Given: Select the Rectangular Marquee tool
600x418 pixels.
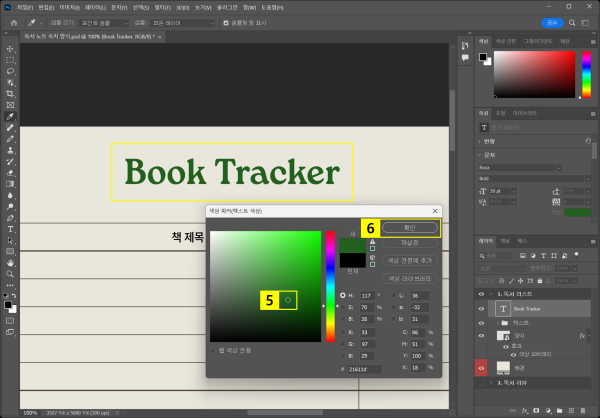Looking at the screenshot, I should (10, 60).
